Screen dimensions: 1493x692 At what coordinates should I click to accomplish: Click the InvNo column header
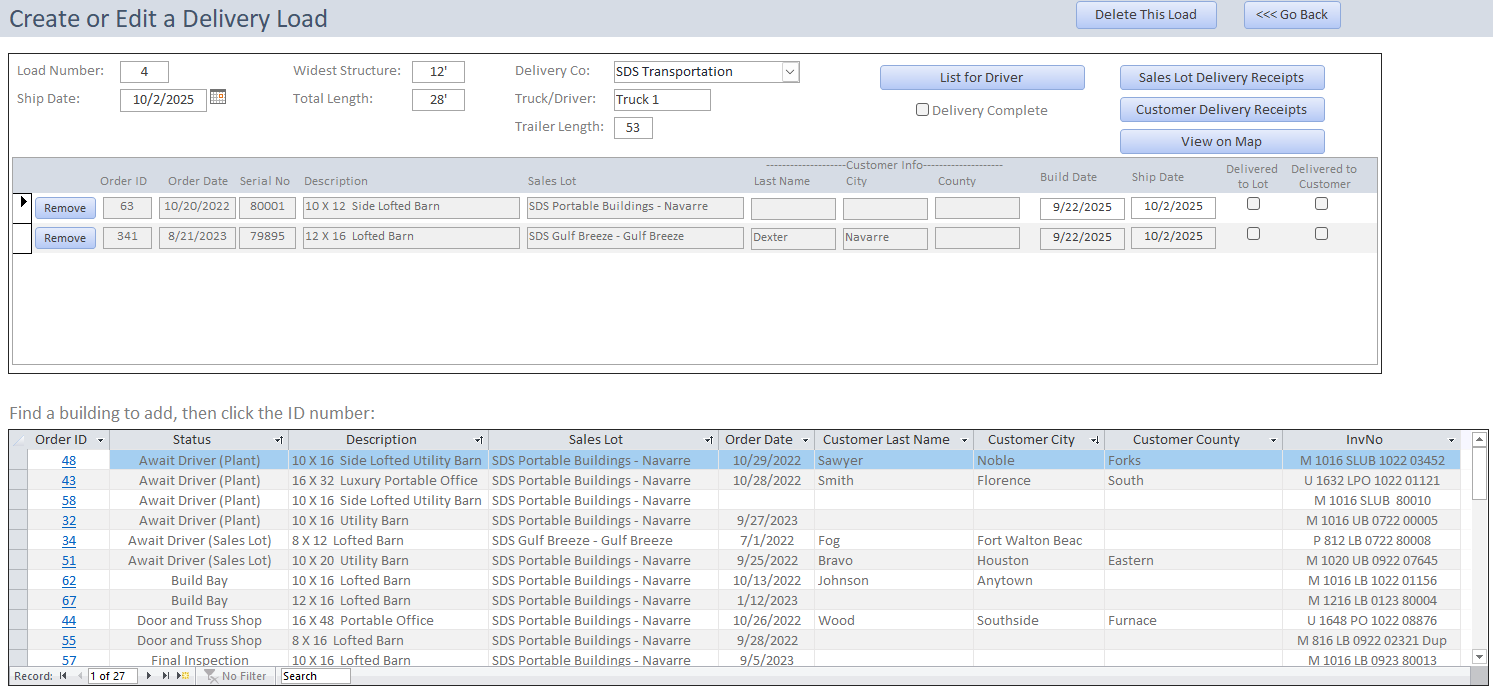tap(1363, 440)
